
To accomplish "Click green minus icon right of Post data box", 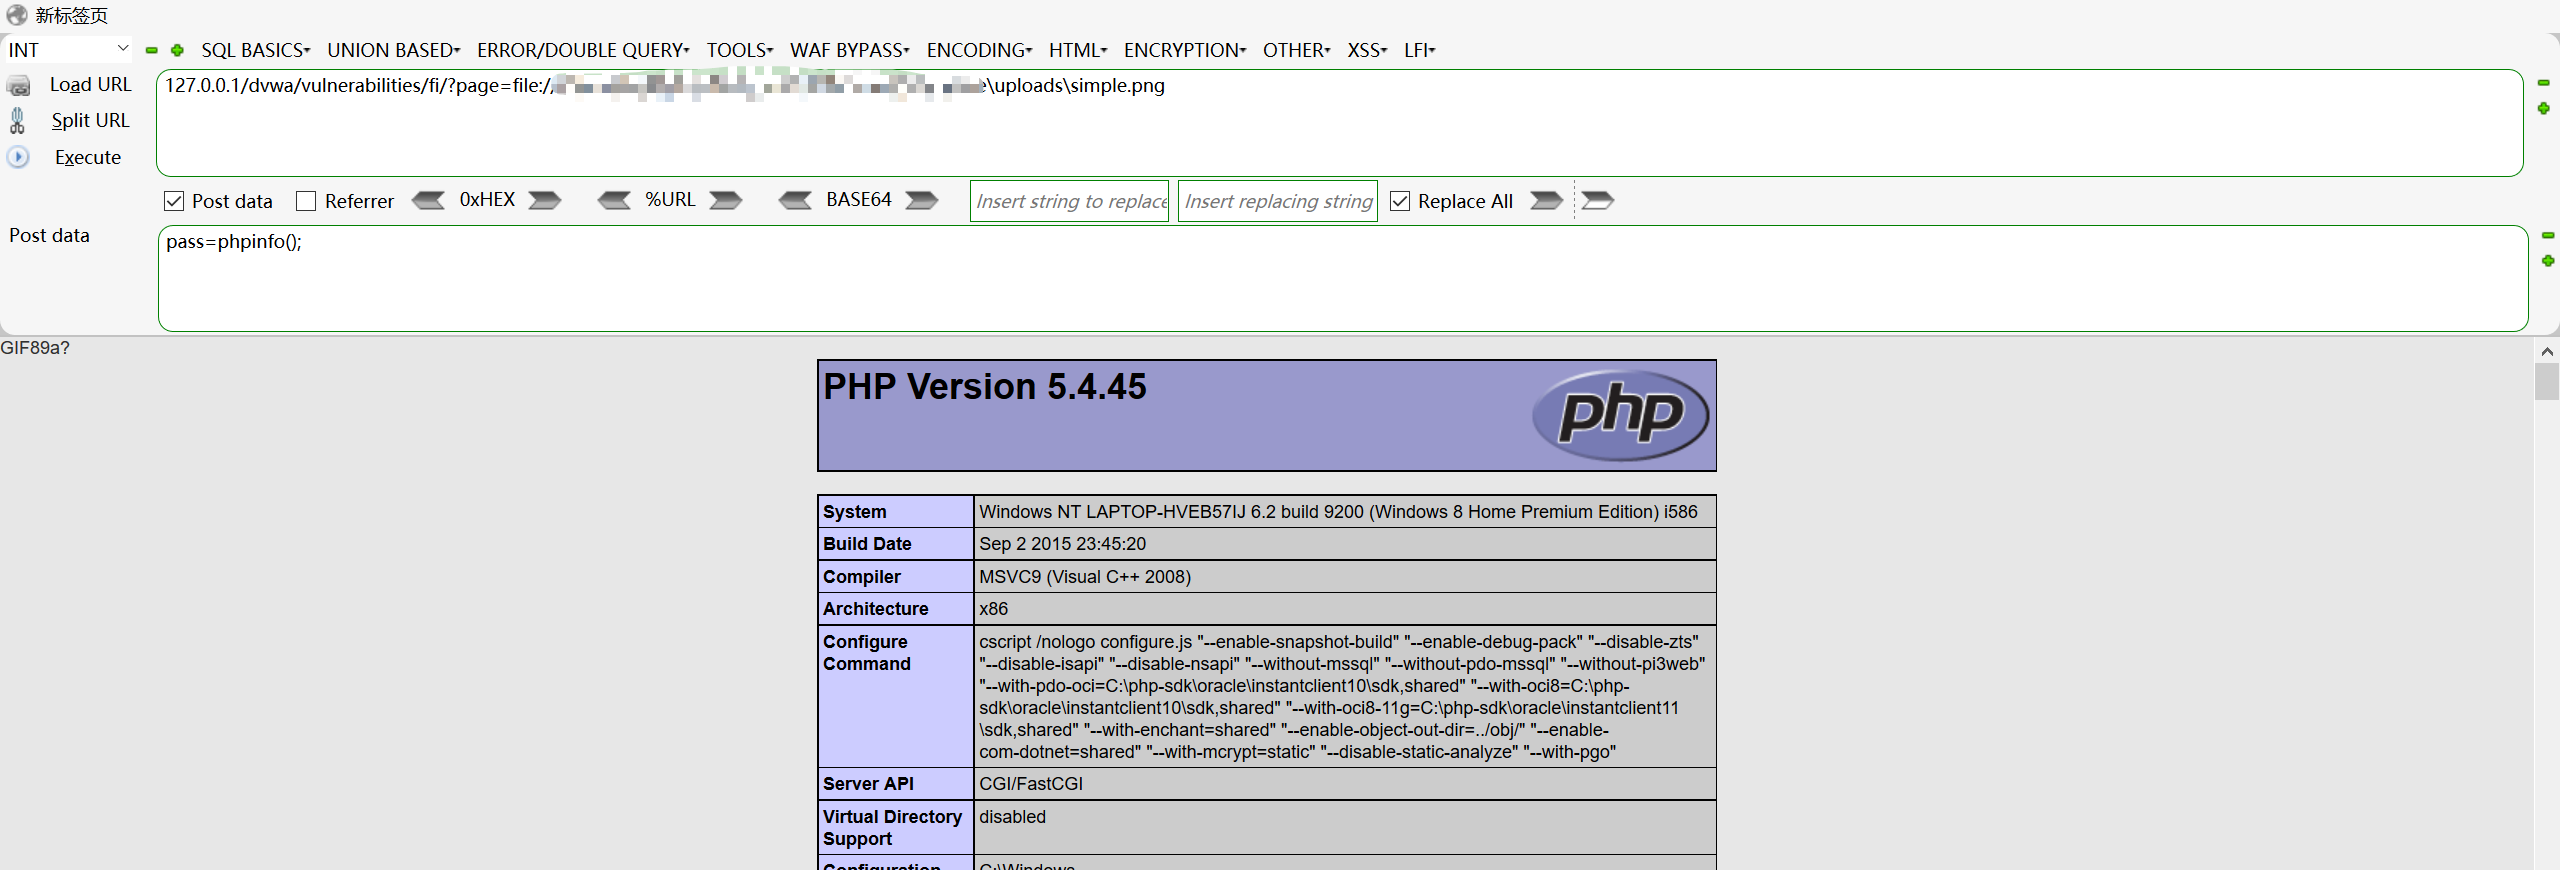I will point(2548,235).
